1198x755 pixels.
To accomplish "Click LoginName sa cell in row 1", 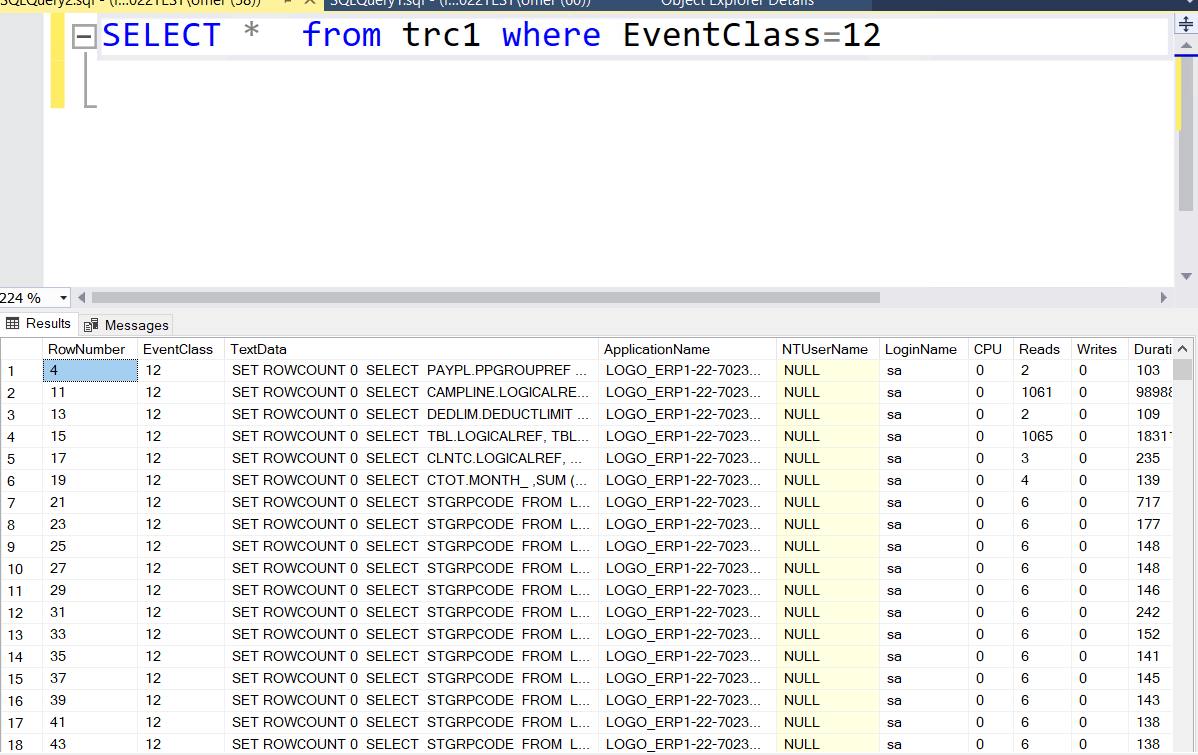I will pos(924,371).
